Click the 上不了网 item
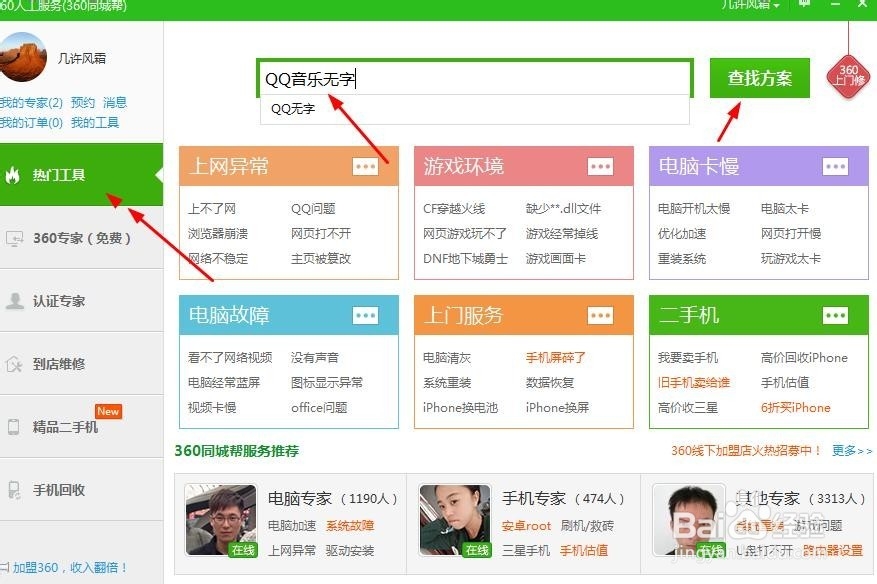This screenshot has height=584, width=877. 212,209
